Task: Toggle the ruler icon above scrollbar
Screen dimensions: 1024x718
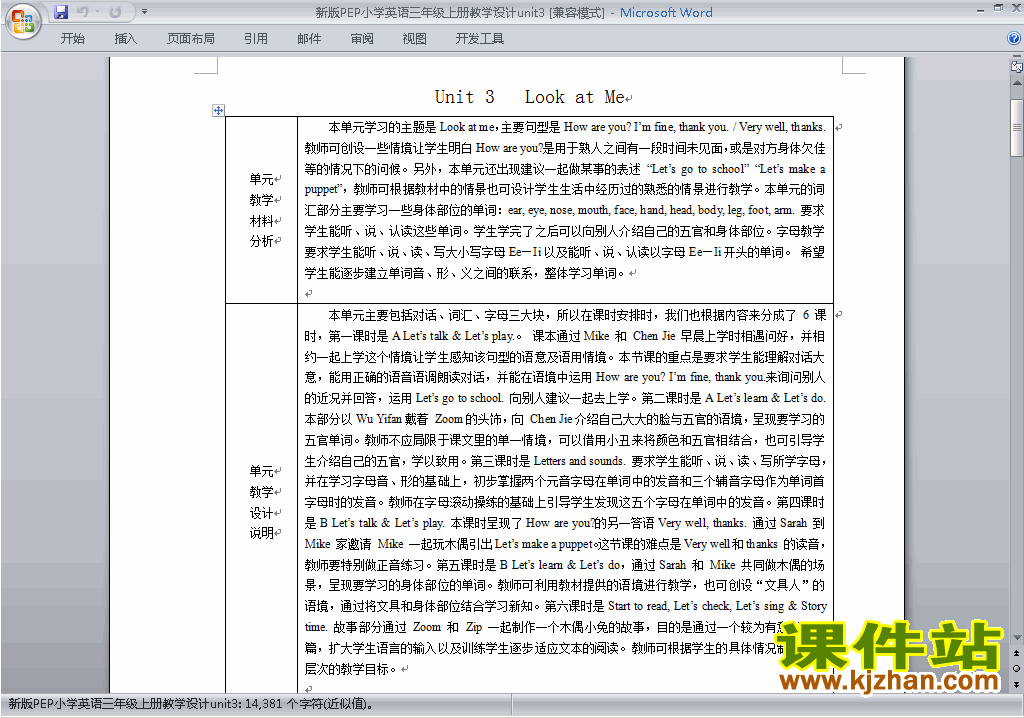Action: (x=1017, y=66)
